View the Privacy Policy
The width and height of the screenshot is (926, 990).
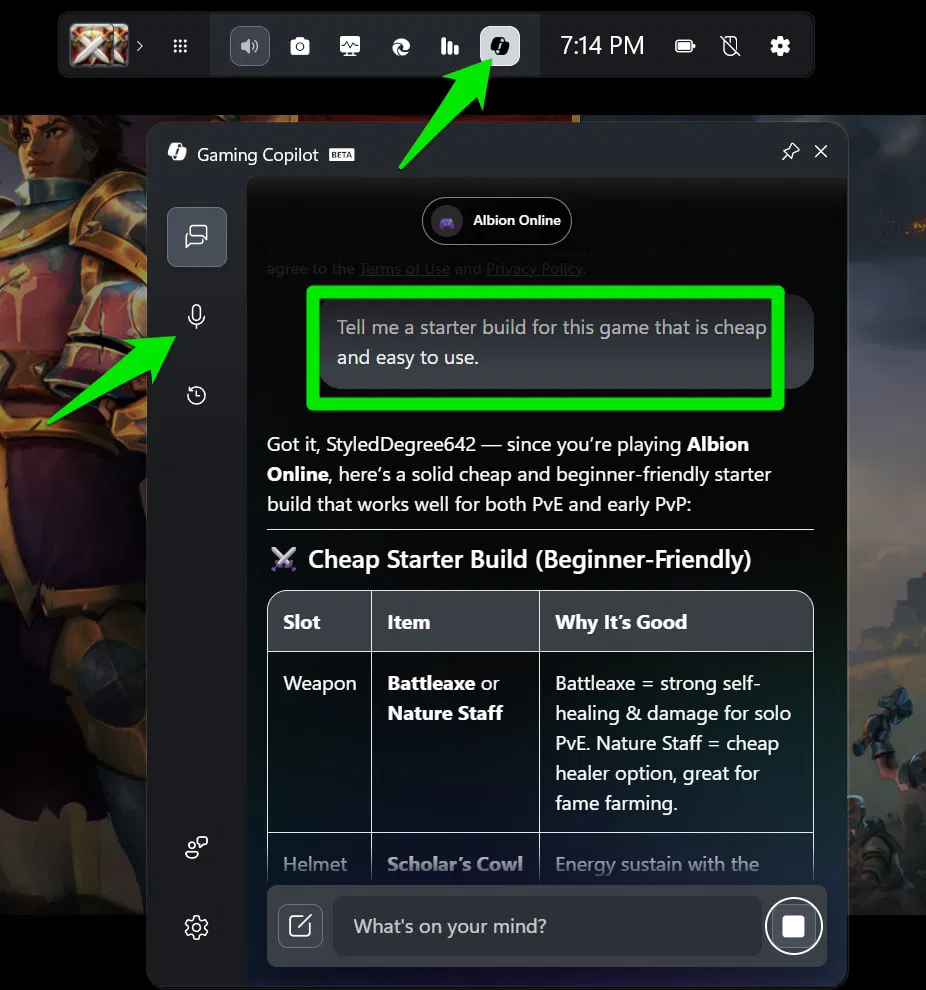[535, 269]
